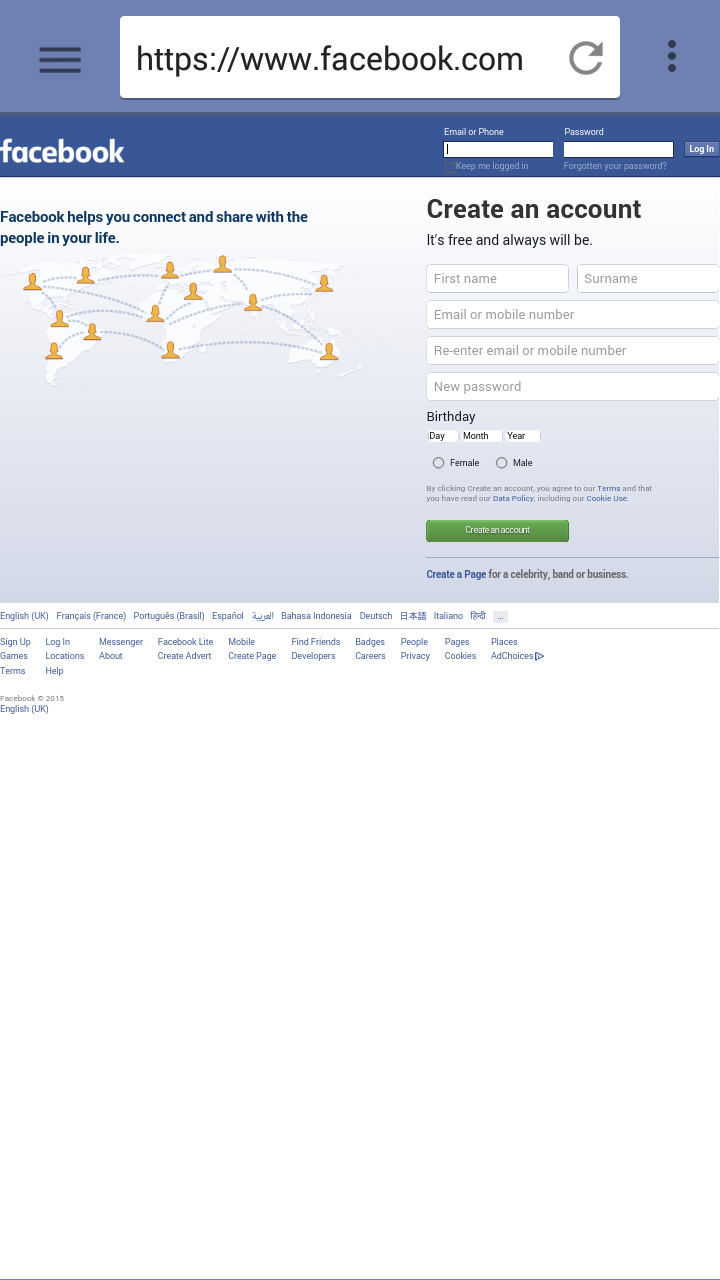This screenshot has height=1280, width=720.
Task: Open the Careers footer link
Action: [370, 656]
